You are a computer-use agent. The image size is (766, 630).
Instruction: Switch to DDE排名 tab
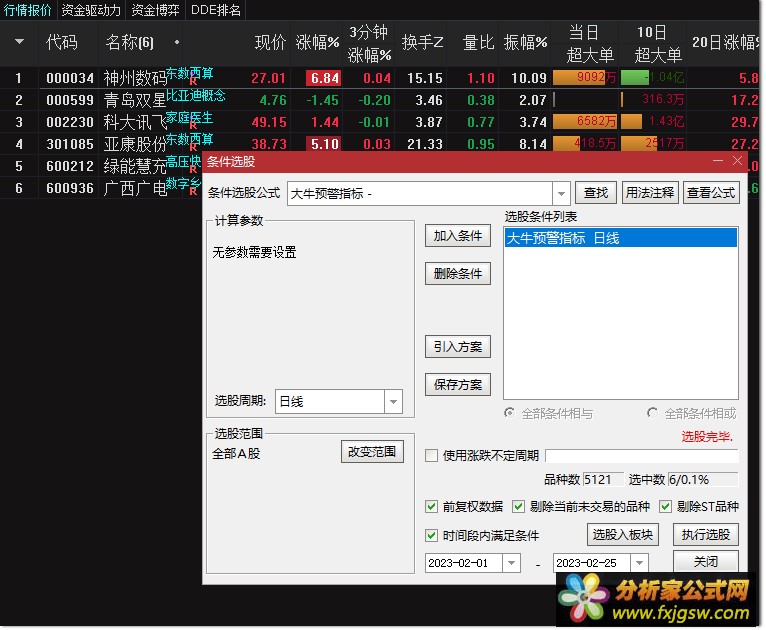tap(215, 10)
